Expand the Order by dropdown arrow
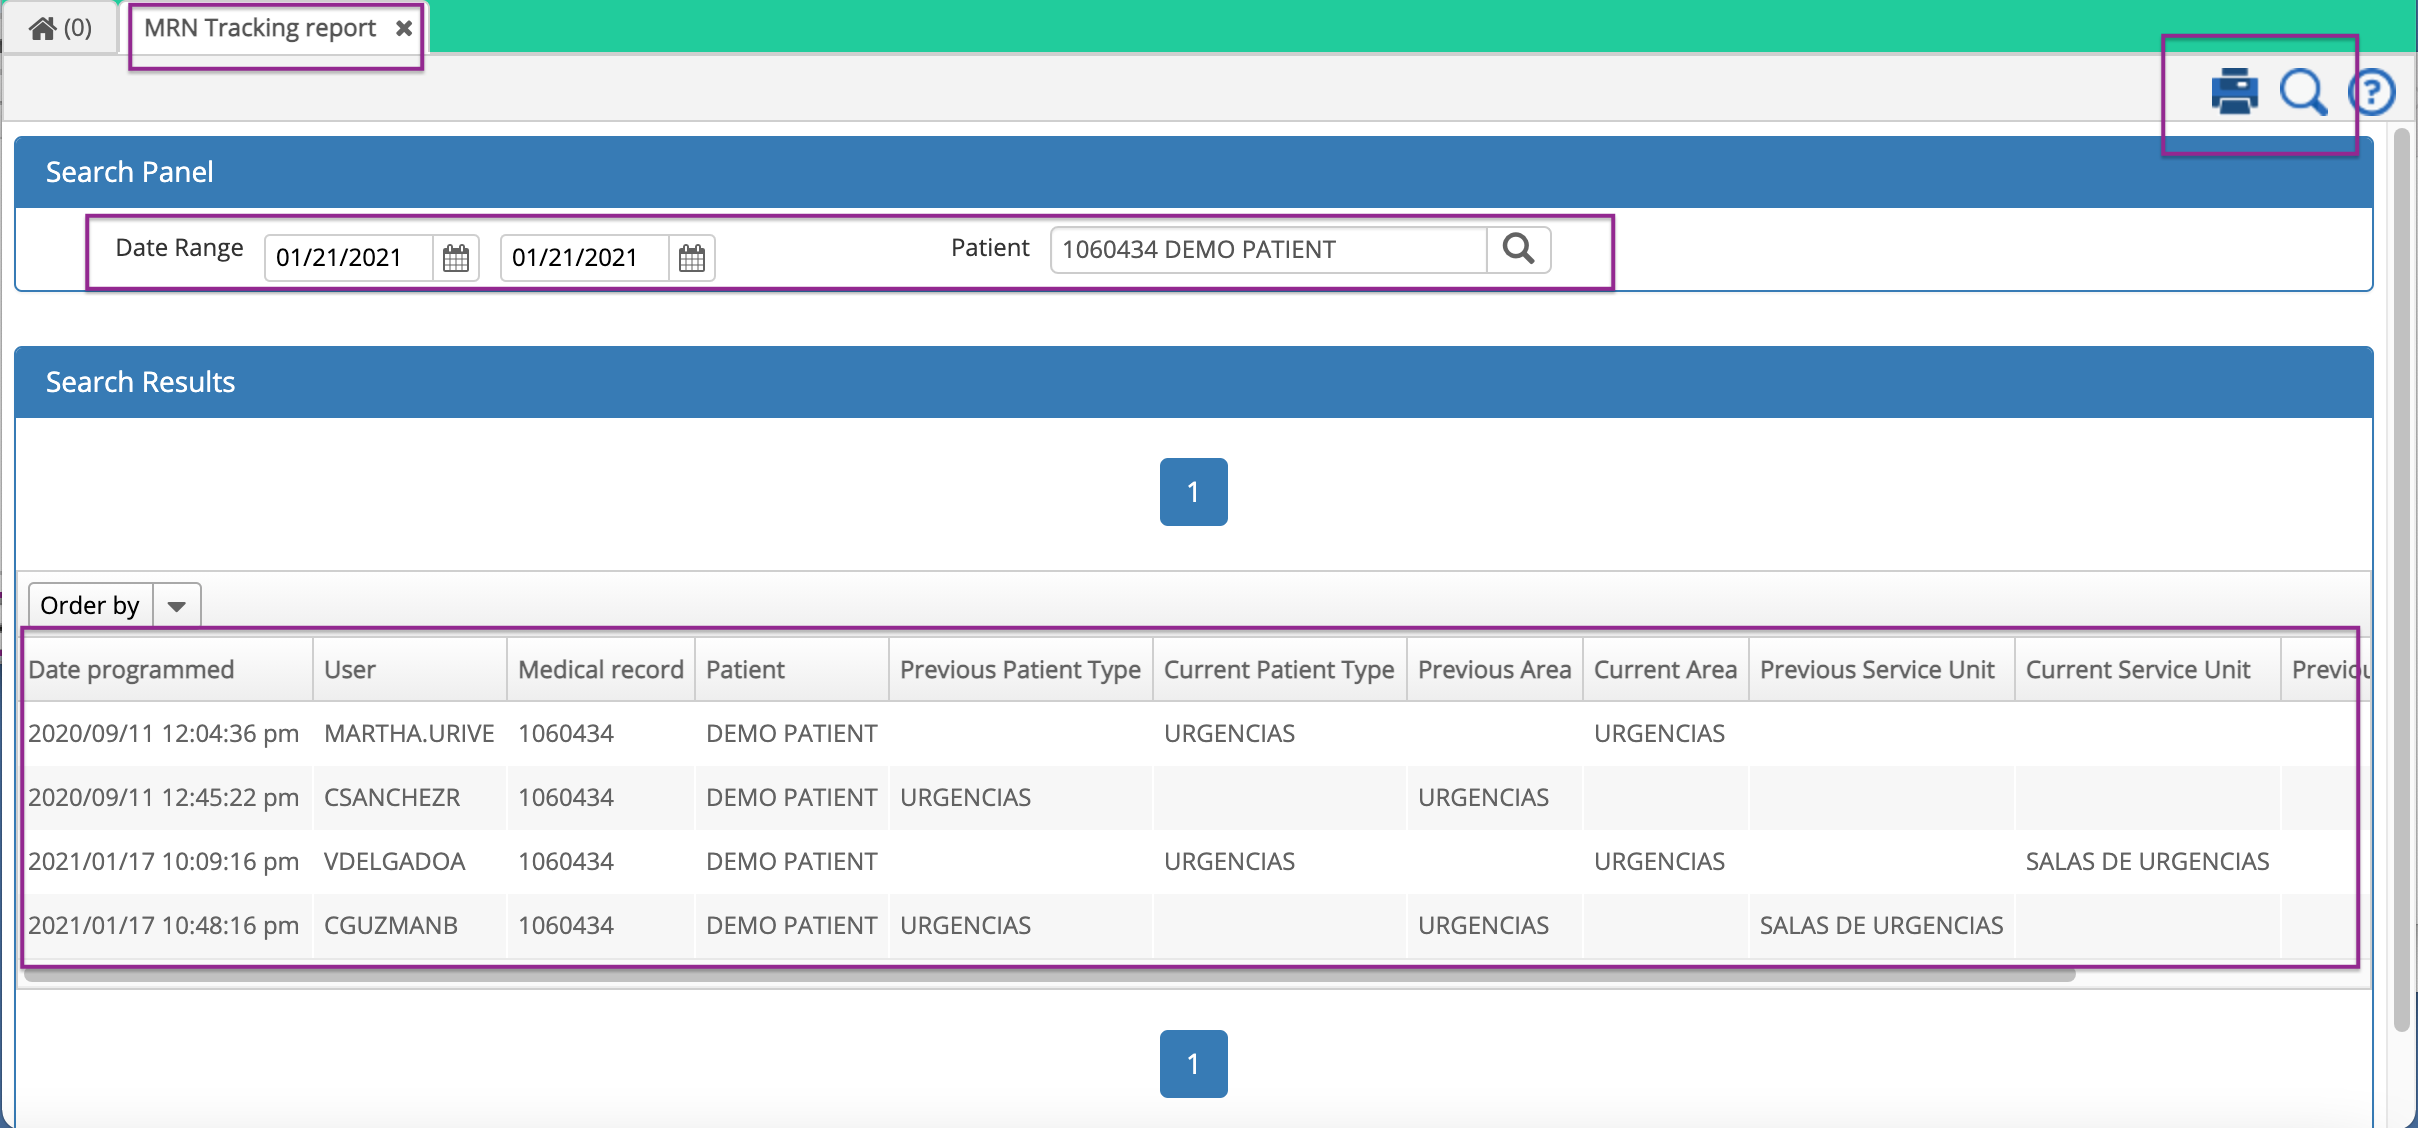The width and height of the screenshot is (2418, 1128). 177,604
